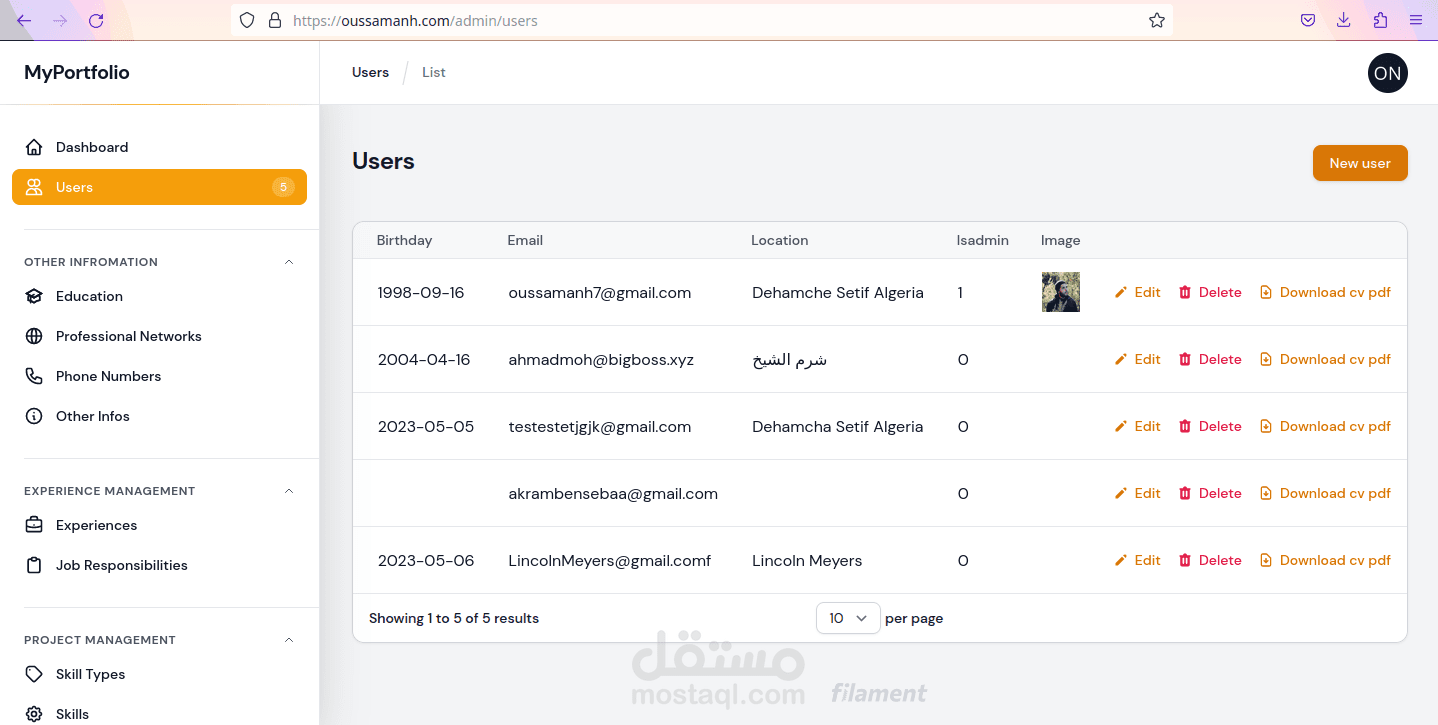
Task: Click the browser back arrow
Action: (24, 20)
